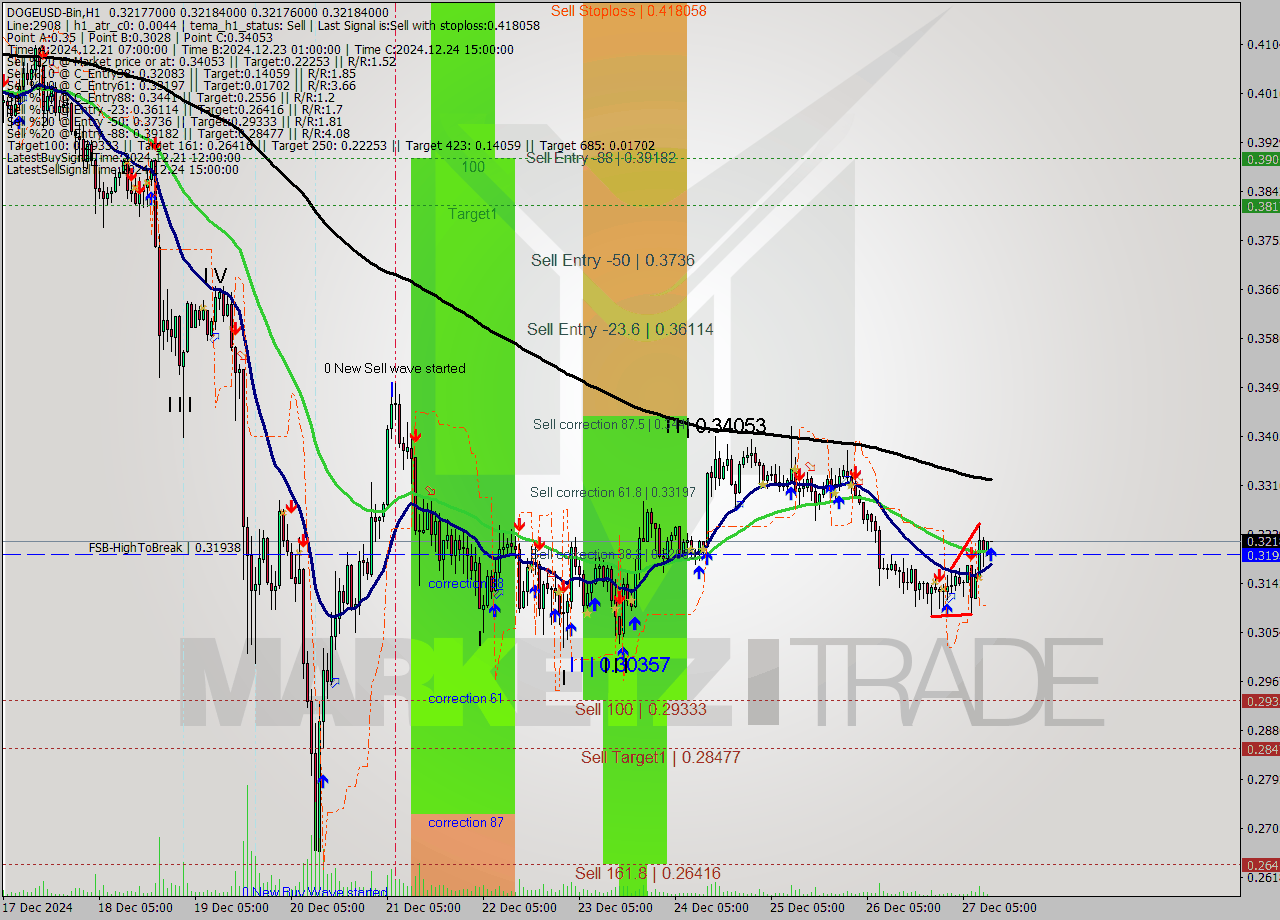Click the 0.410 price axis label
This screenshot has height=920, width=1280.
point(1262,44)
